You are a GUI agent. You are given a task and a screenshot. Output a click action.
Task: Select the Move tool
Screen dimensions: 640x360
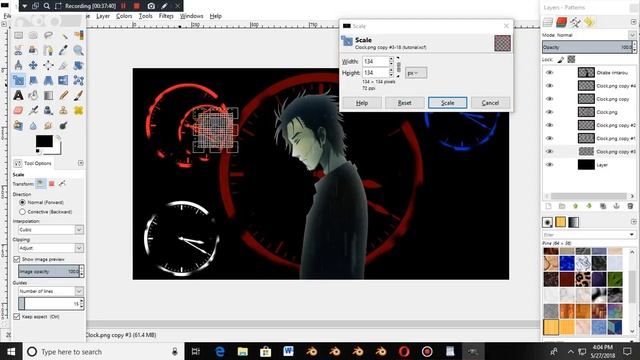point(33,65)
